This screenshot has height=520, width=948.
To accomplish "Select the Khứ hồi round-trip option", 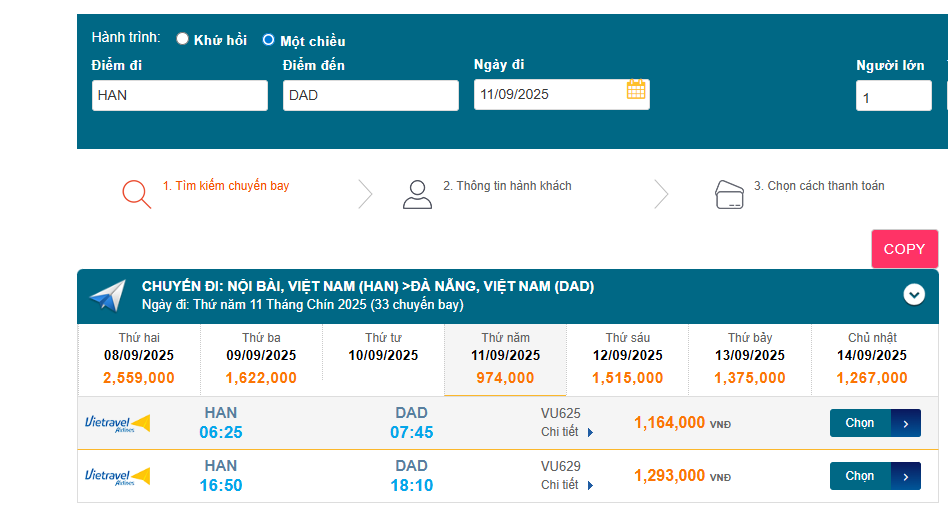I will pos(182,39).
